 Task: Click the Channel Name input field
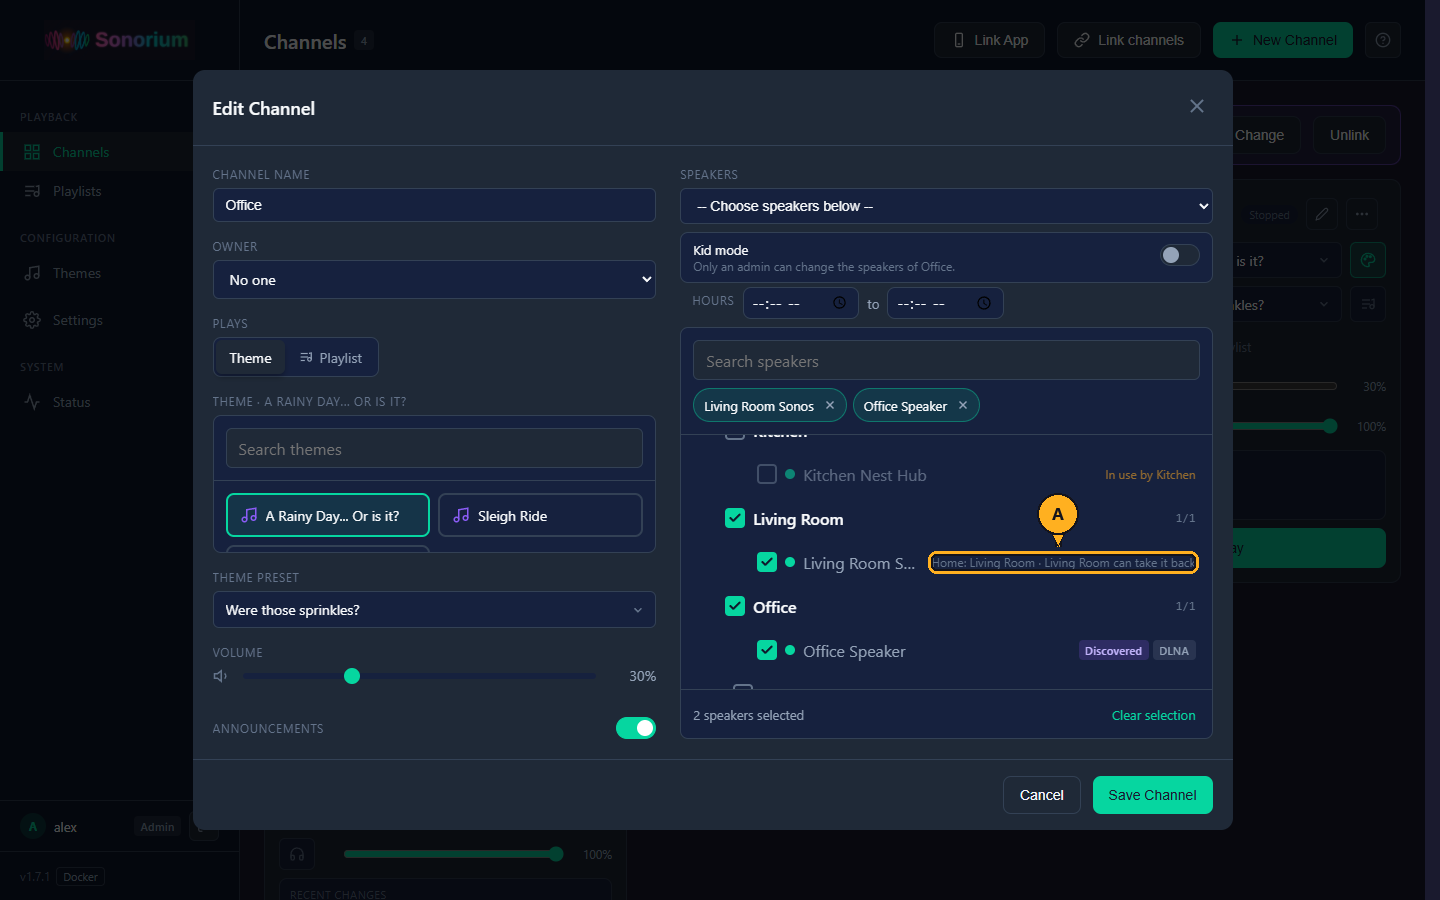click(x=434, y=205)
